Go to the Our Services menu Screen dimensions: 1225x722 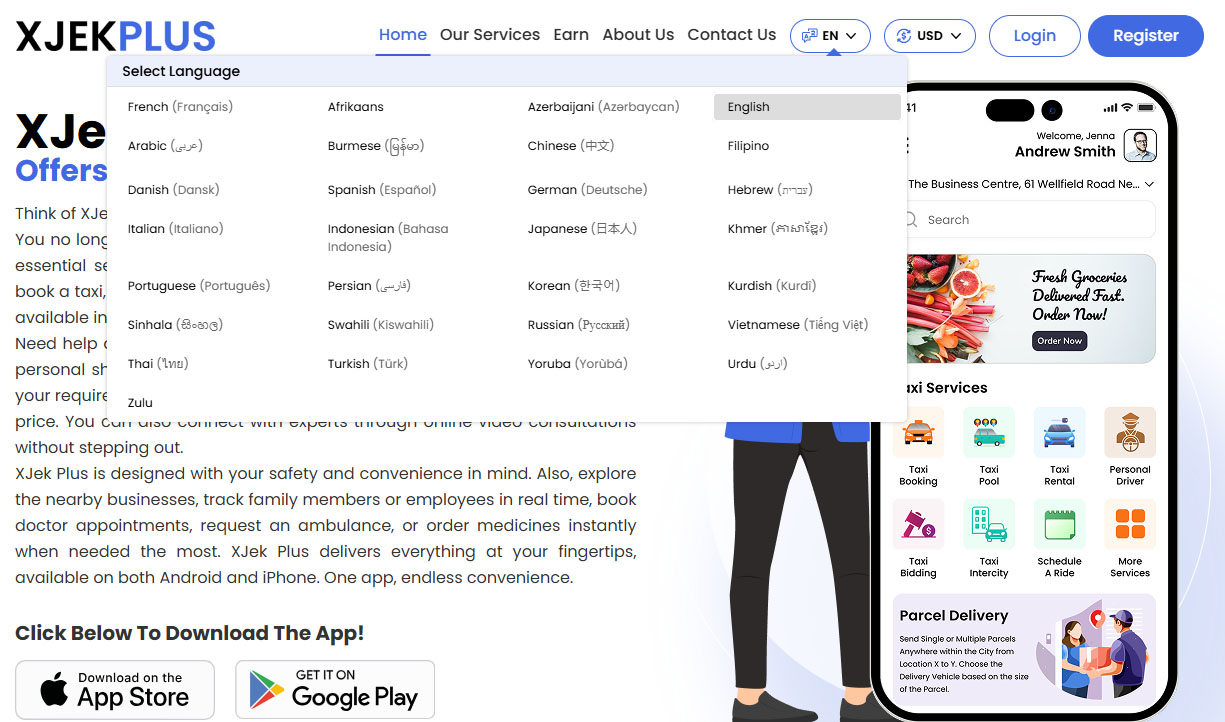[489, 35]
